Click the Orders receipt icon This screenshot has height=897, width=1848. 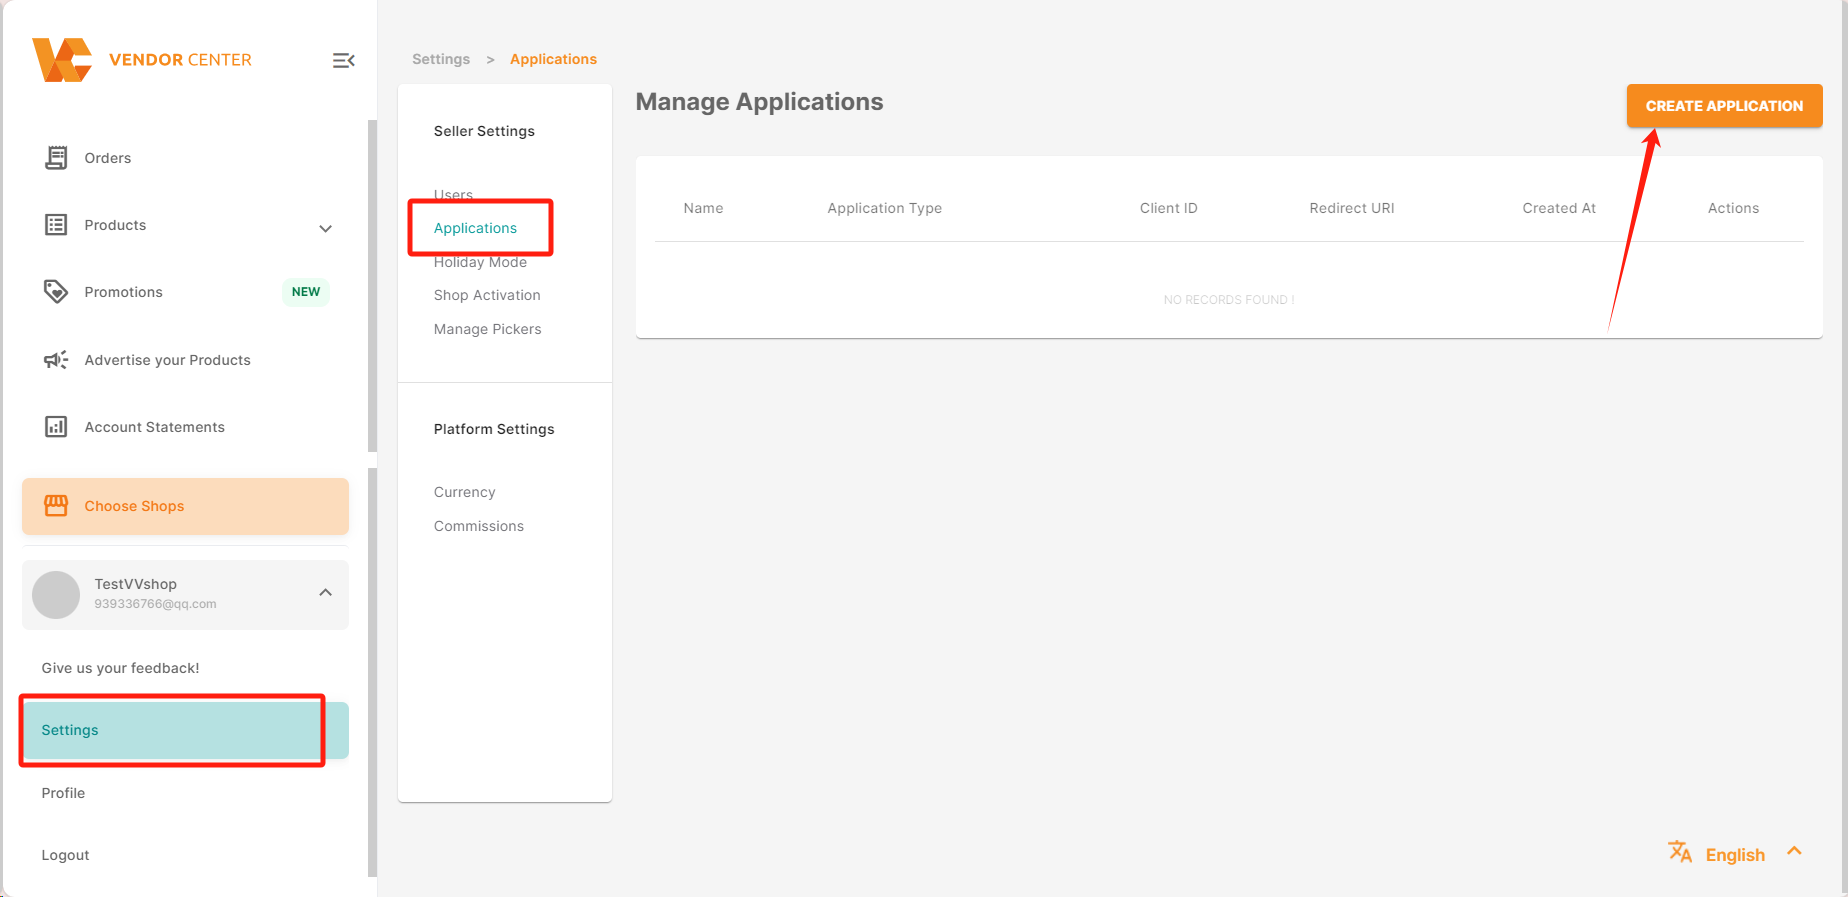coord(56,158)
